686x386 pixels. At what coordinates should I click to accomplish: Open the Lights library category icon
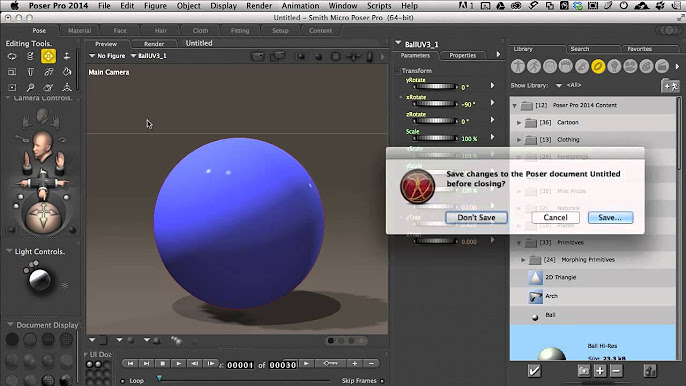click(614, 66)
